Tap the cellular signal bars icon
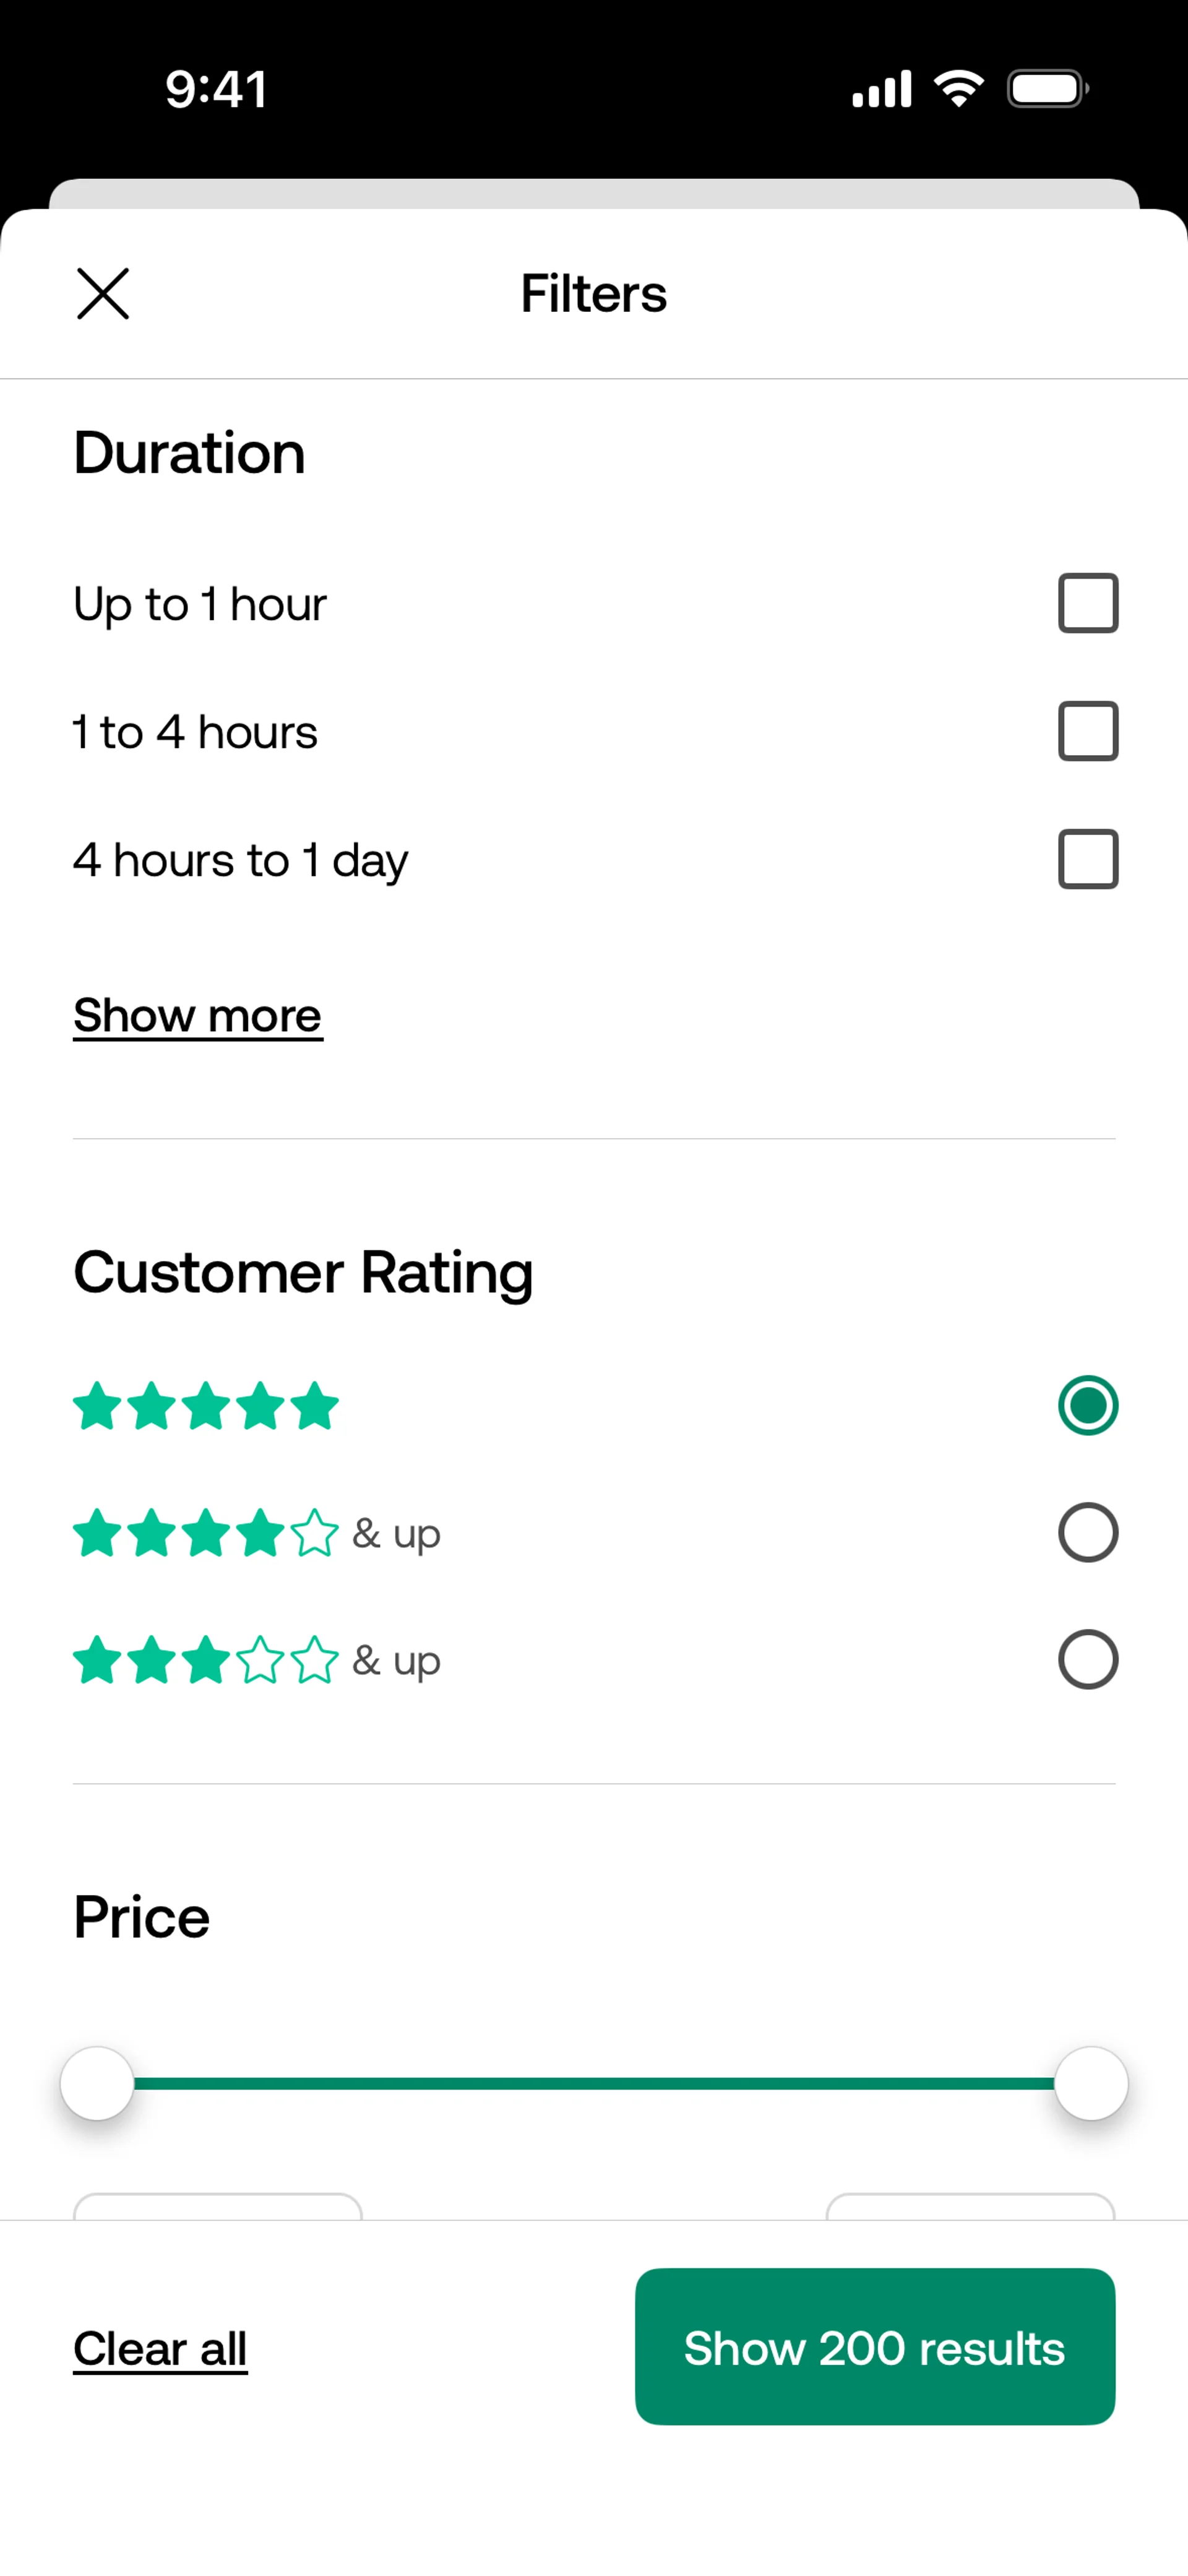This screenshot has height=2576, width=1188. [x=881, y=89]
